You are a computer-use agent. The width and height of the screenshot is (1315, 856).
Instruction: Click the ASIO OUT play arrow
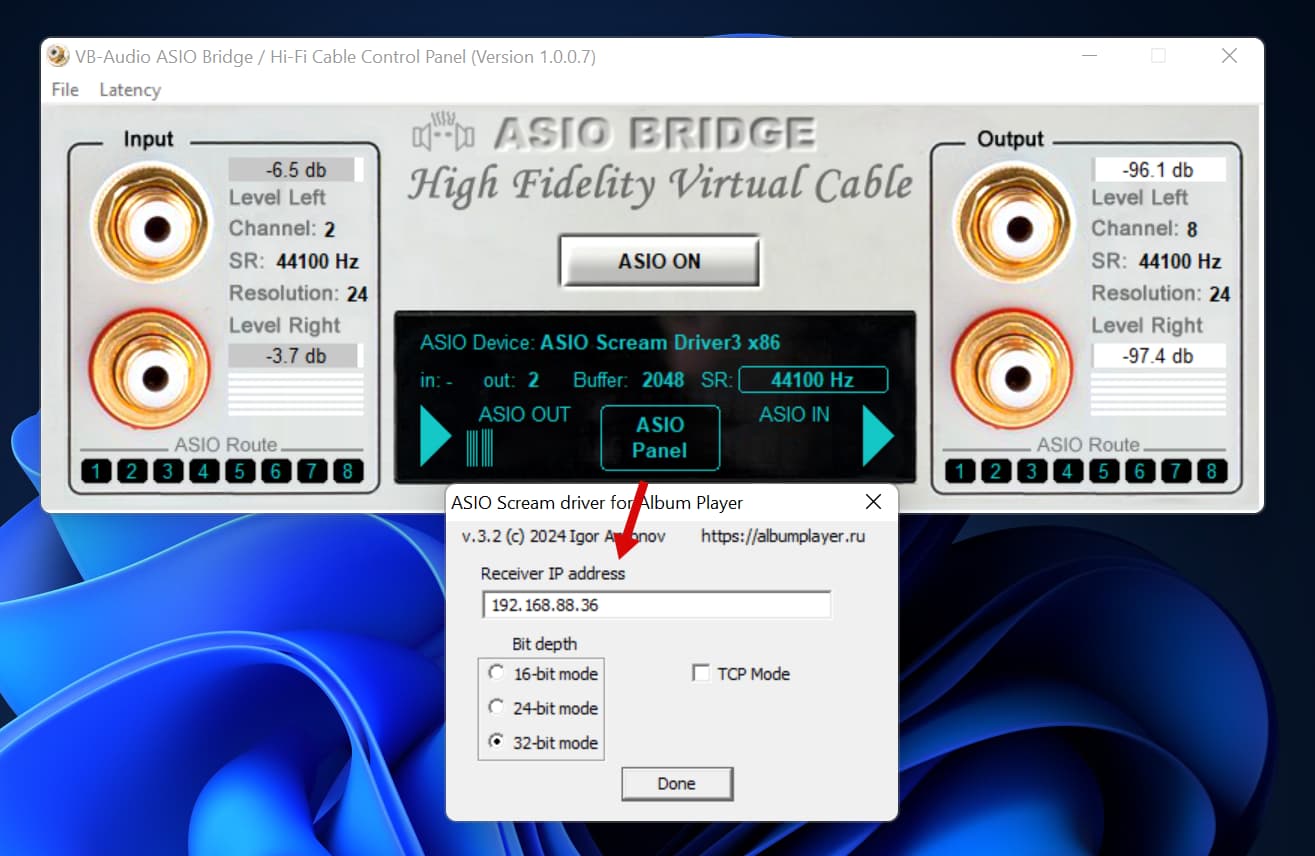coord(435,436)
